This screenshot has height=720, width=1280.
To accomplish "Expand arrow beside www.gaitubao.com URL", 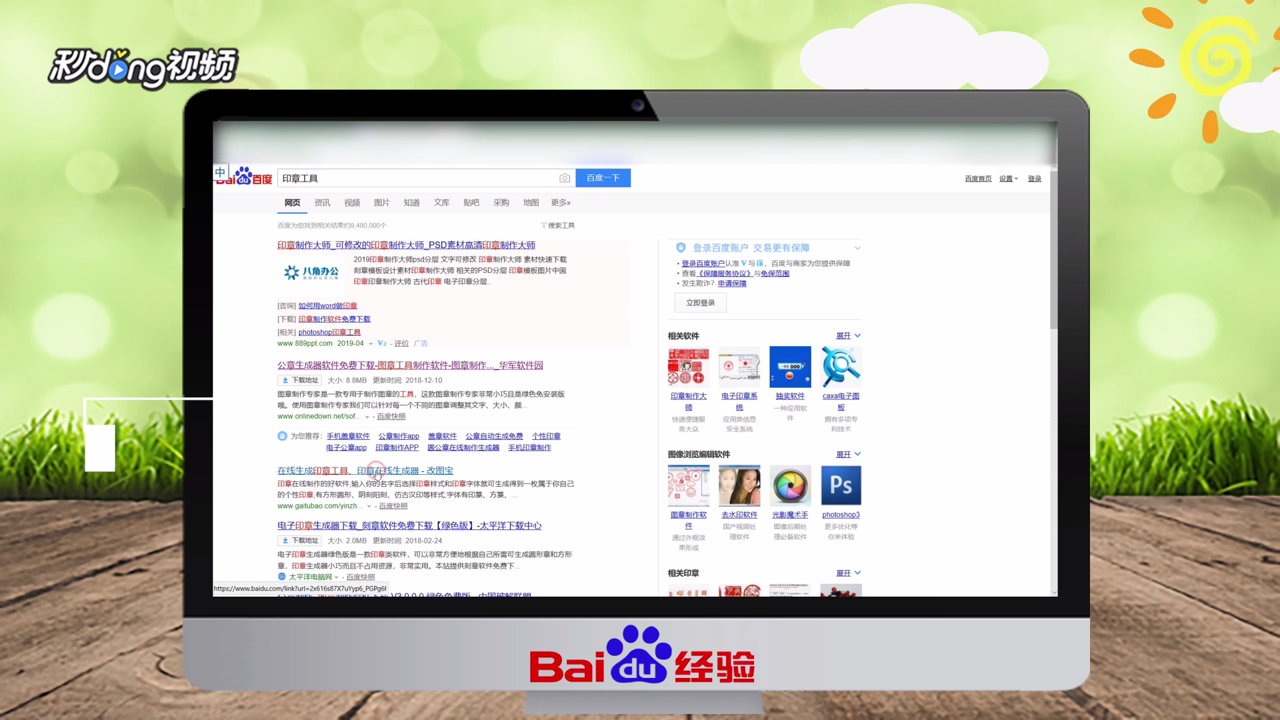I will pos(367,507).
